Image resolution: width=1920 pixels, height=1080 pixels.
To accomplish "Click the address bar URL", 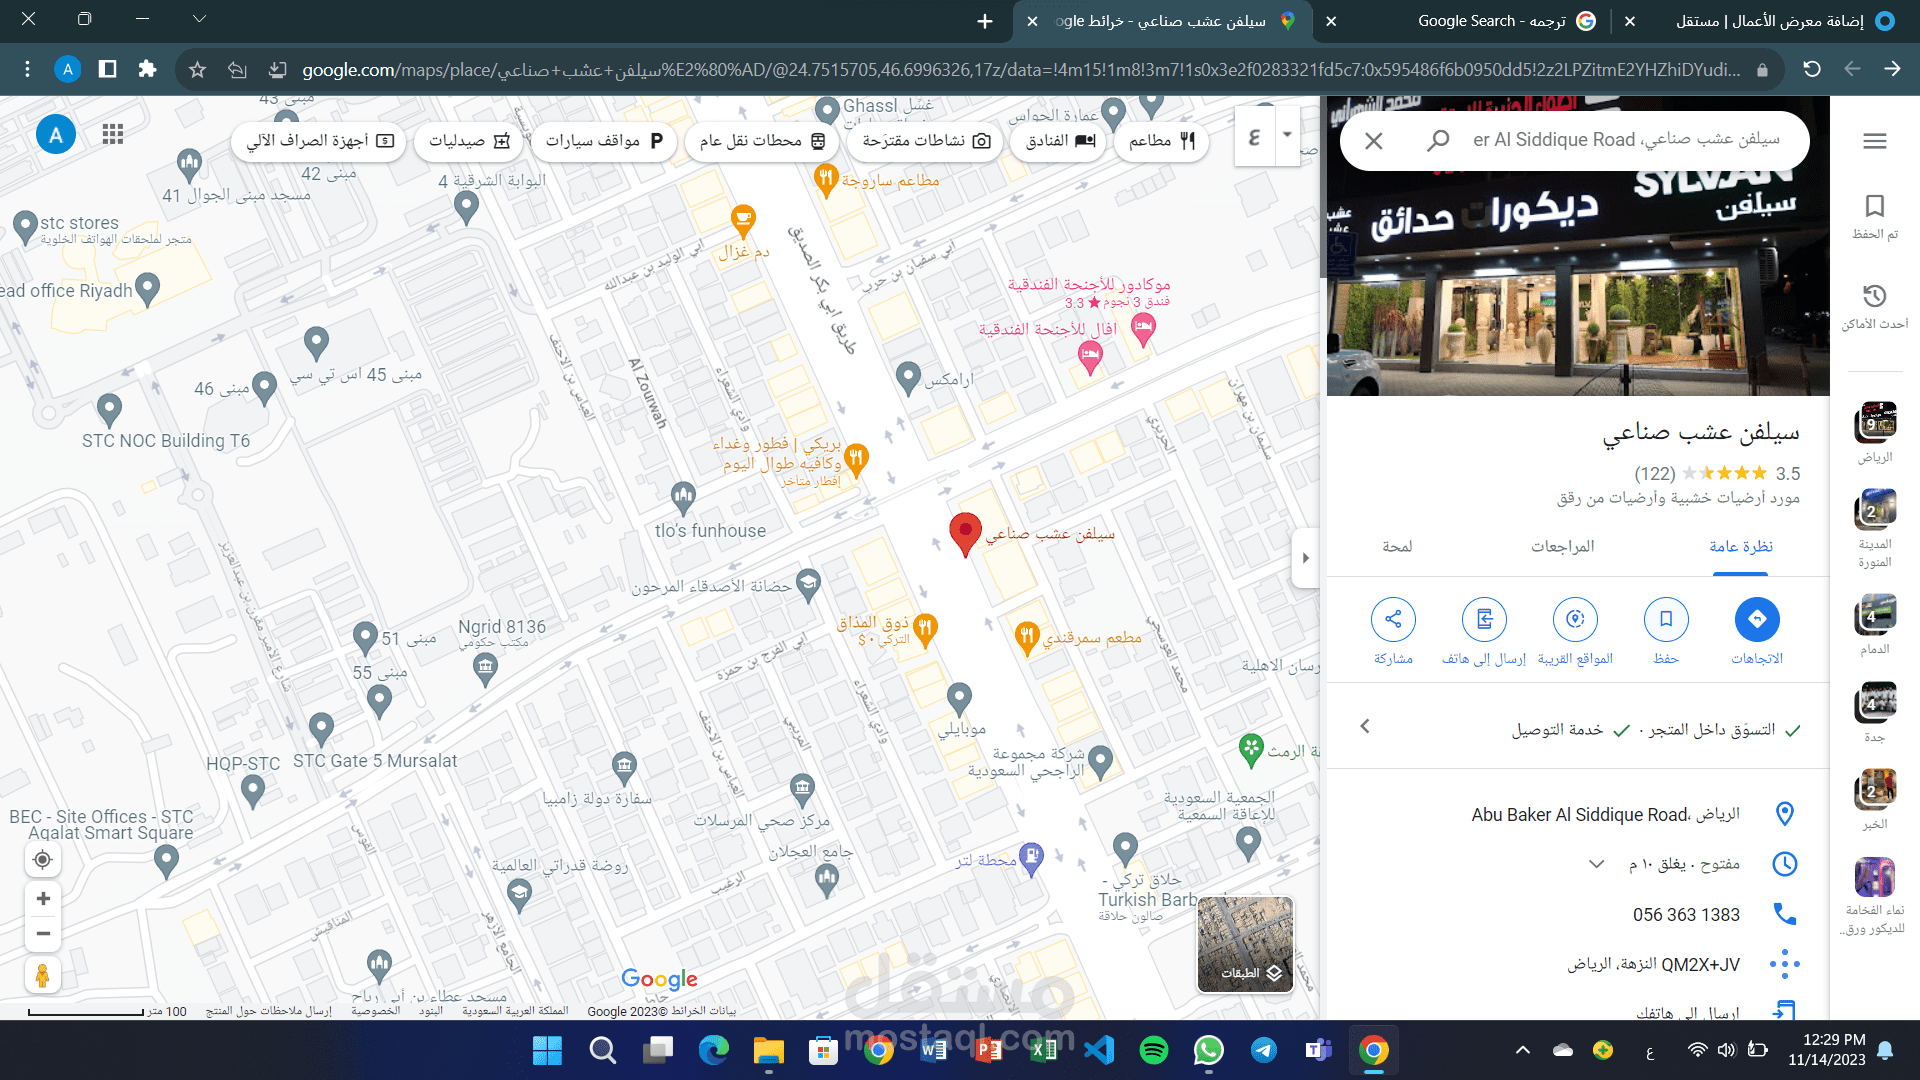I will click(x=1020, y=70).
